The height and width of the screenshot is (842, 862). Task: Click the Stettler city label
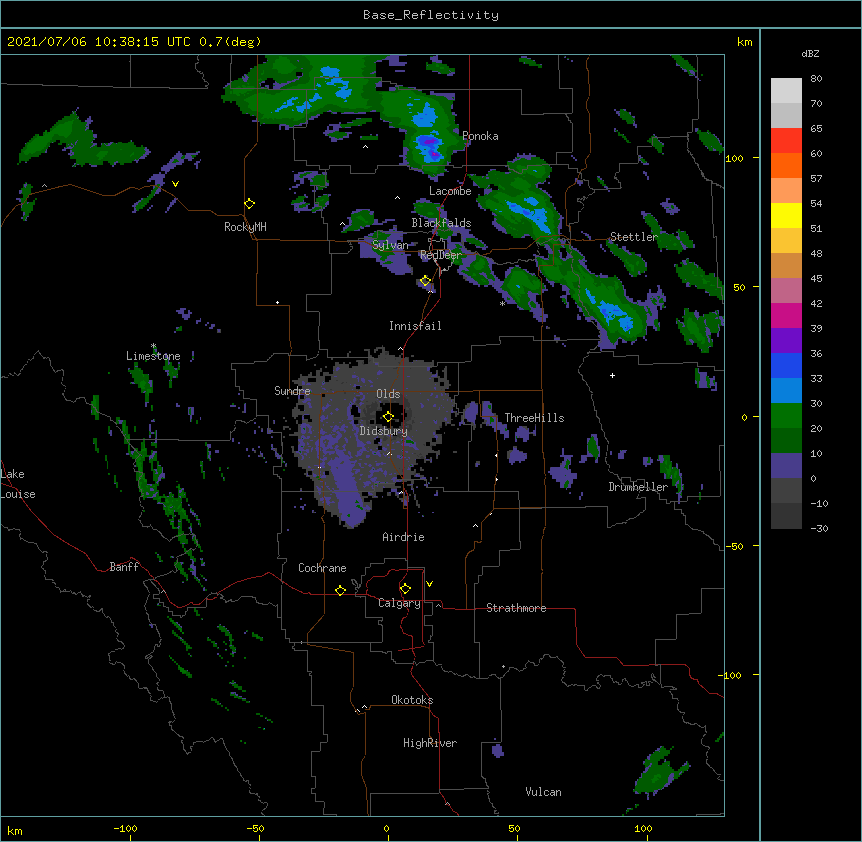634,237
